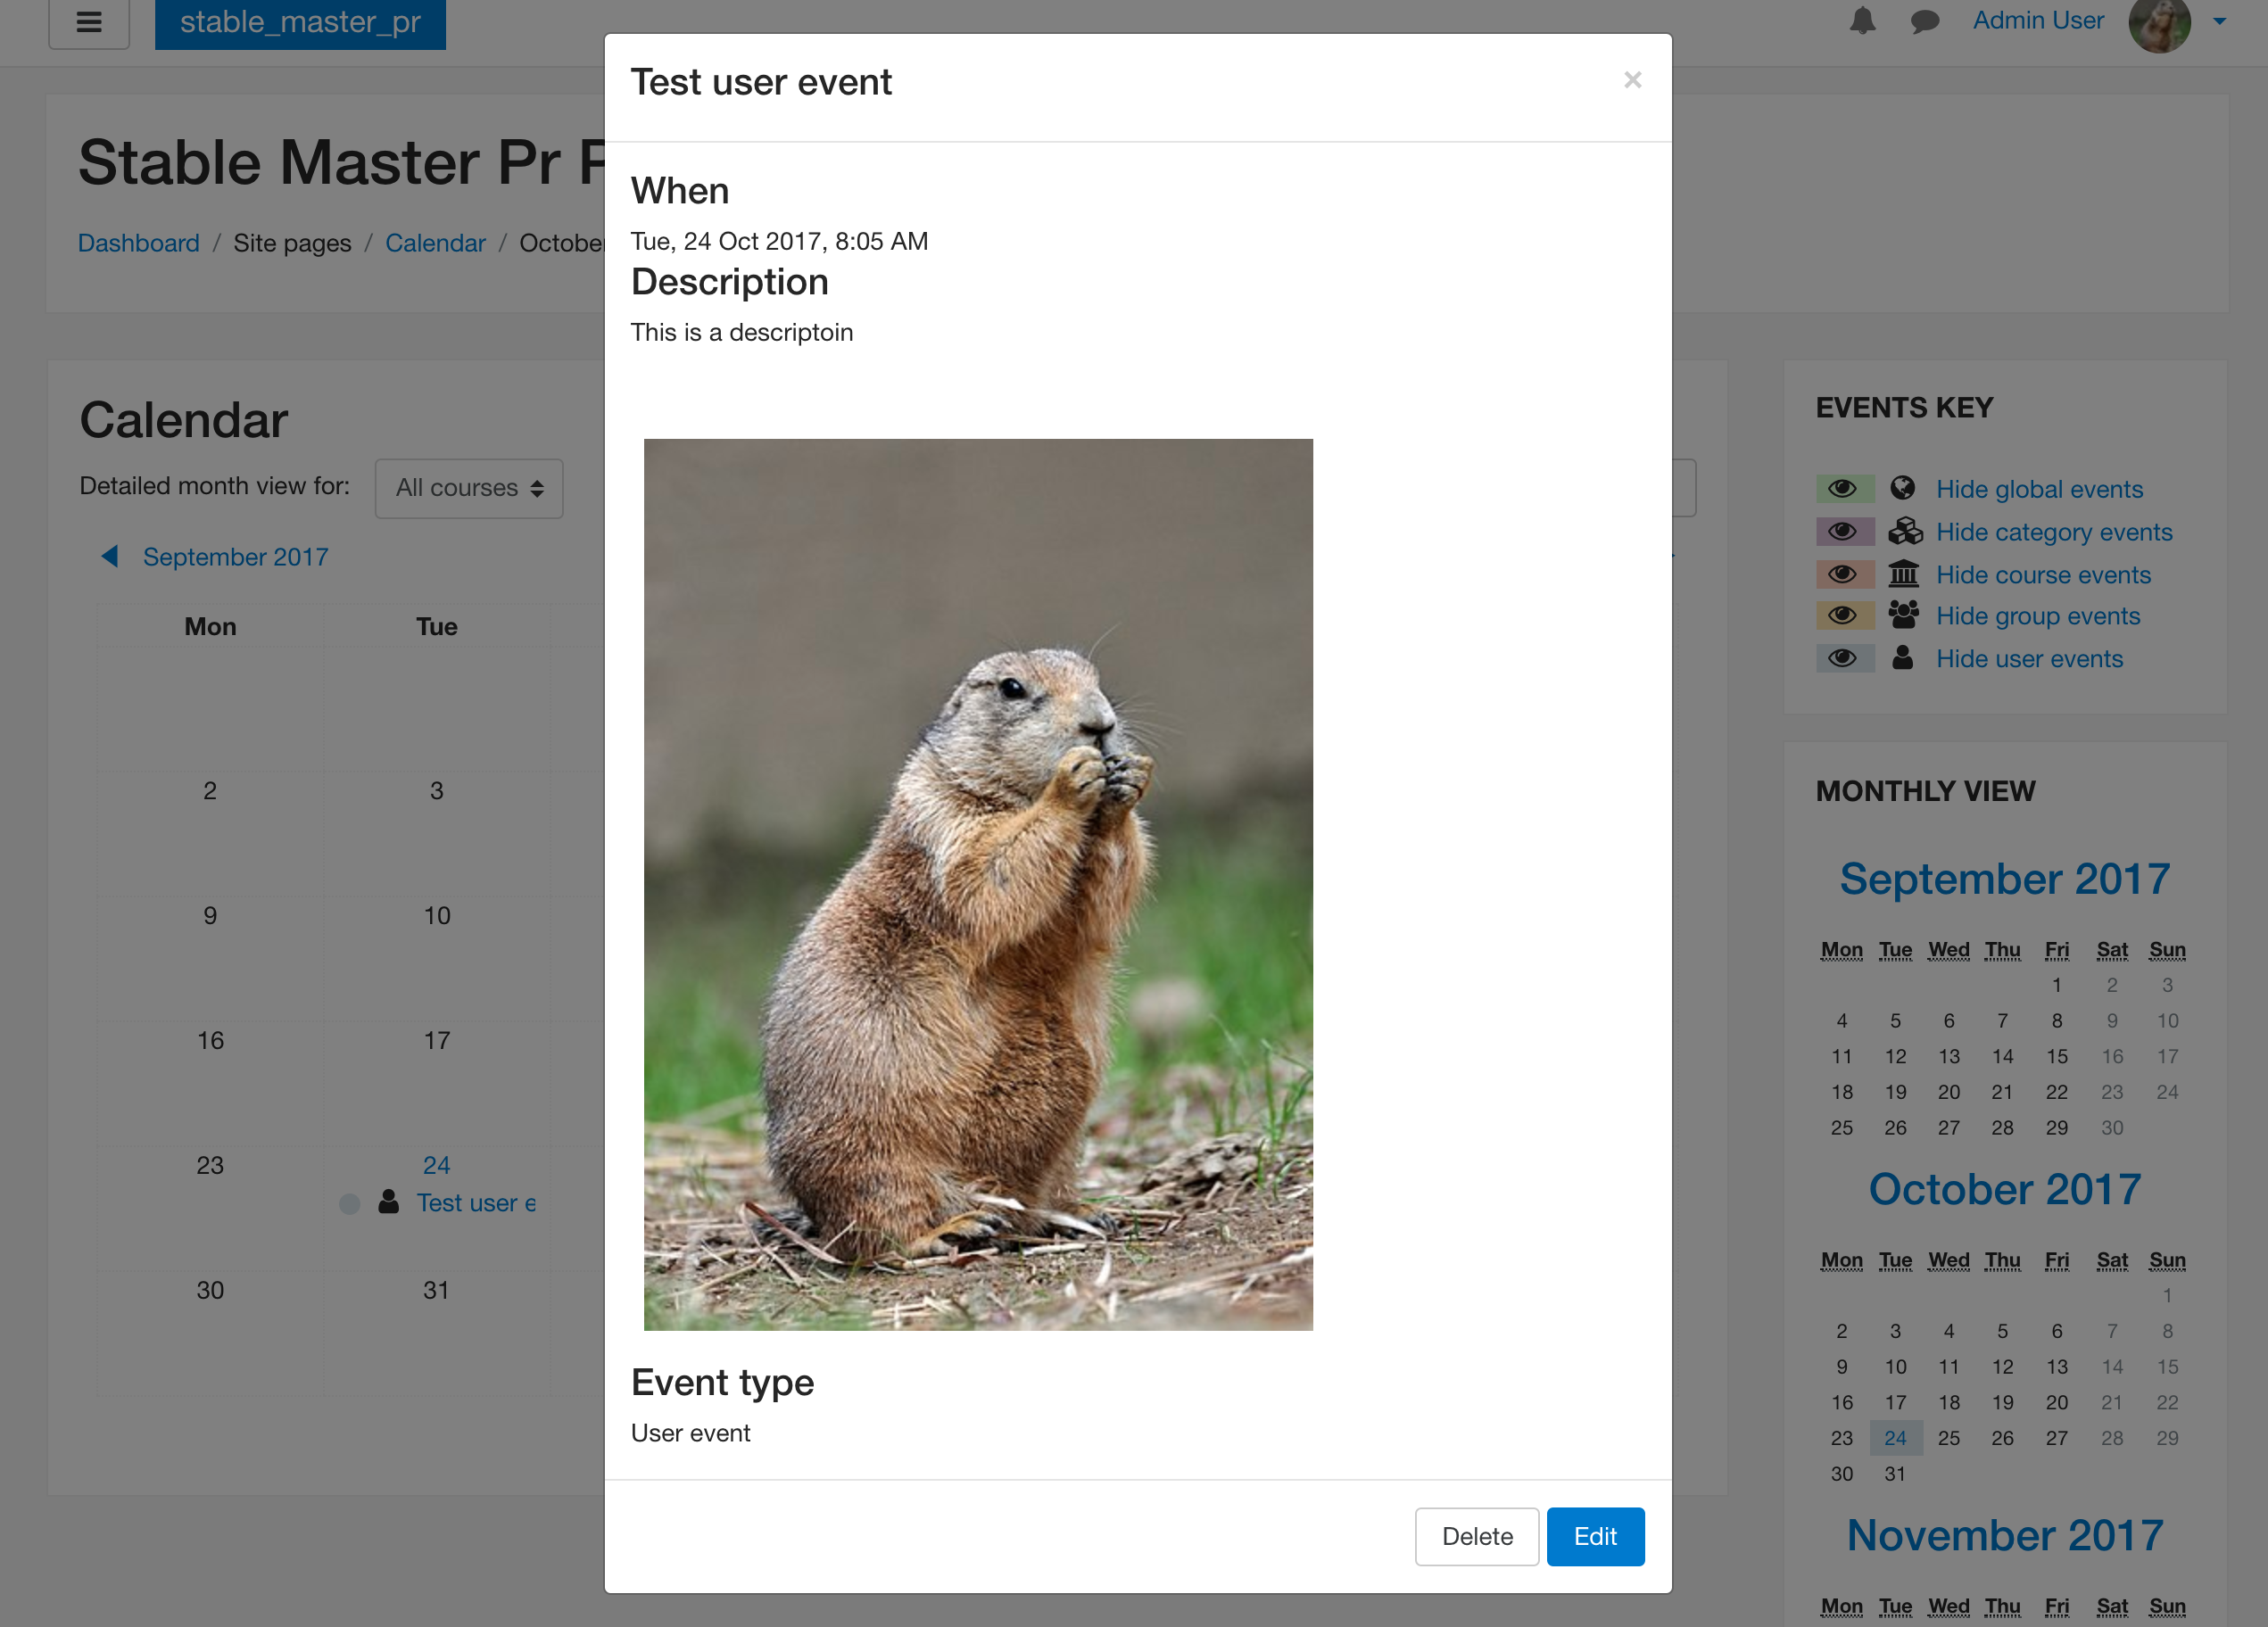2268x1627 pixels.
Task: Click day 31 in the main calendar
Action: point(436,1290)
